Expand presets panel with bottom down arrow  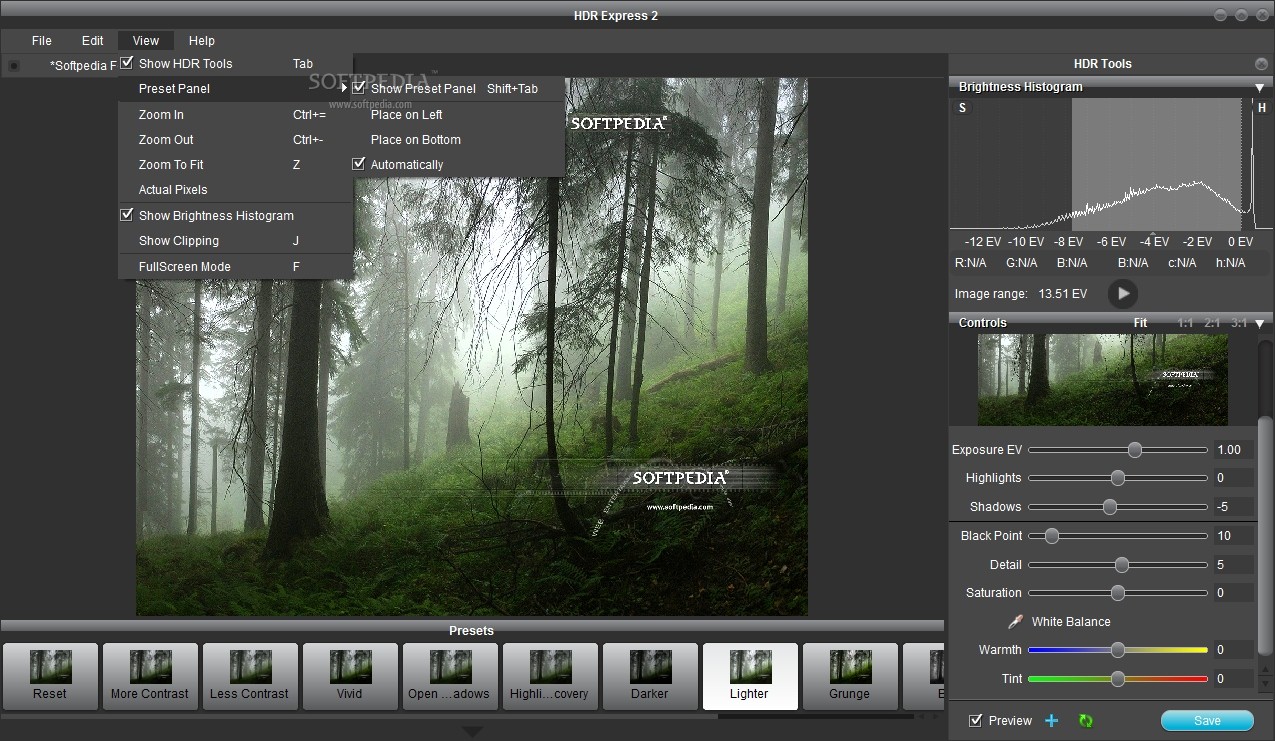tap(472, 731)
